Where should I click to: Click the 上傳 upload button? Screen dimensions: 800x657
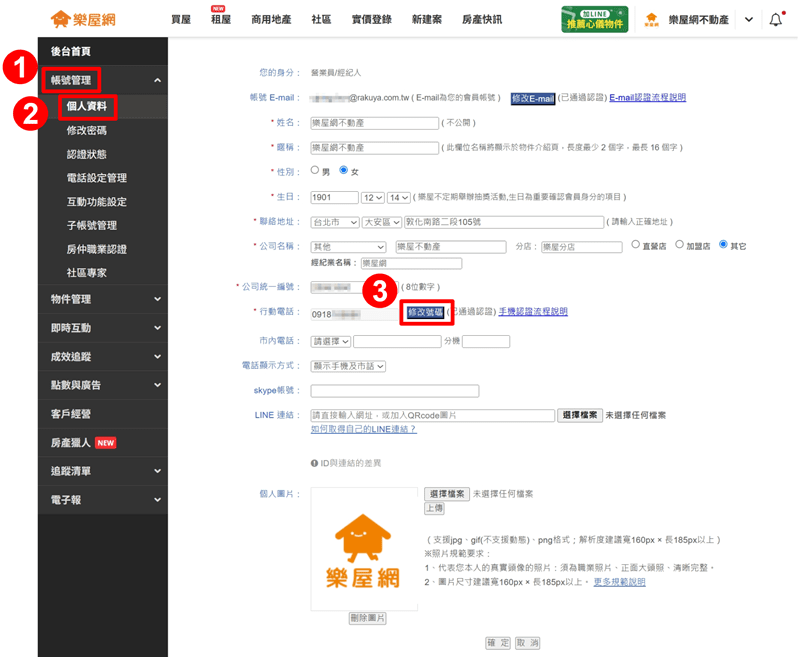click(435, 508)
